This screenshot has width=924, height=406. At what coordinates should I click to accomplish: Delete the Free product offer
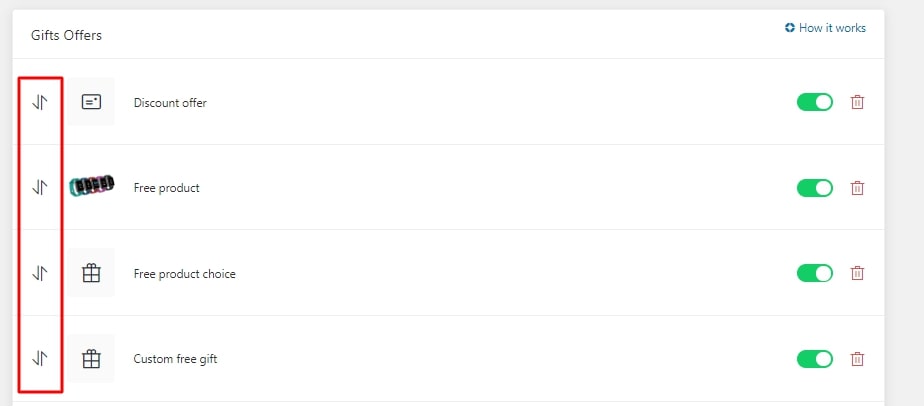coord(857,187)
